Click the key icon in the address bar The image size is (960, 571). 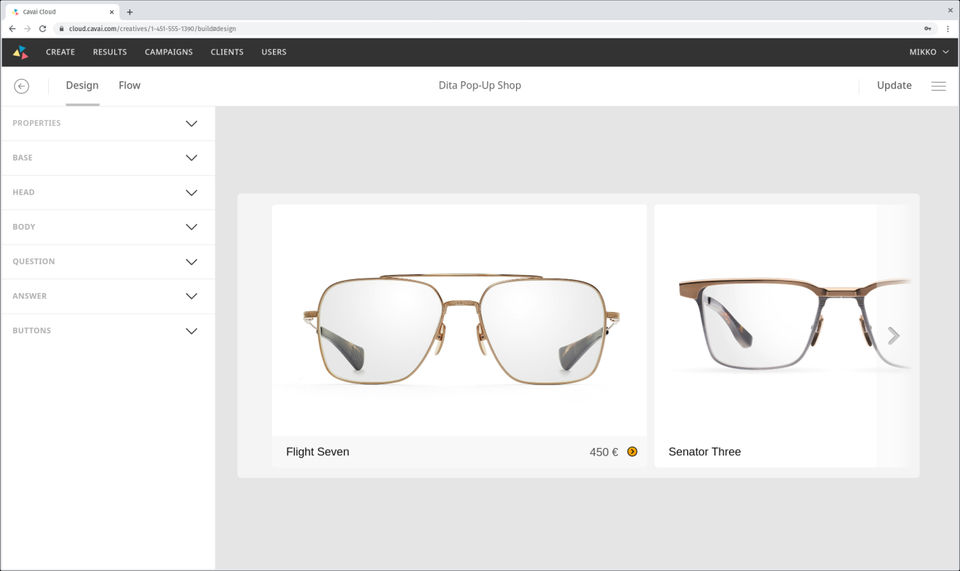[928, 28]
